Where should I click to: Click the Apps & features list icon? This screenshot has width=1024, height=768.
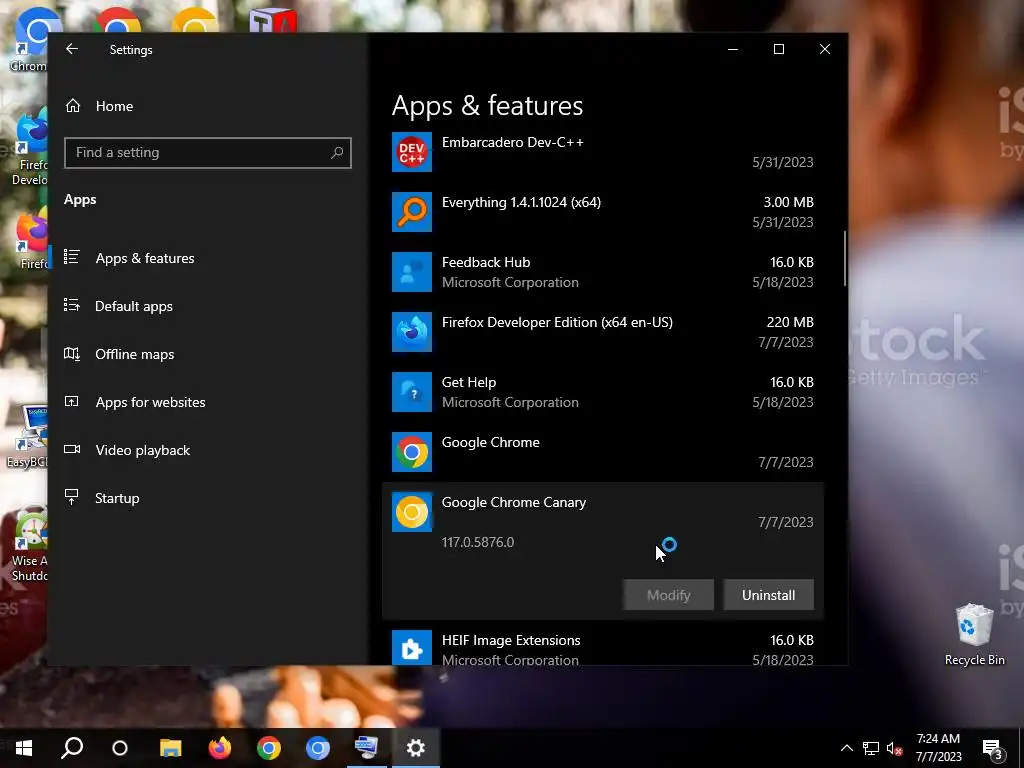[x=72, y=257]
